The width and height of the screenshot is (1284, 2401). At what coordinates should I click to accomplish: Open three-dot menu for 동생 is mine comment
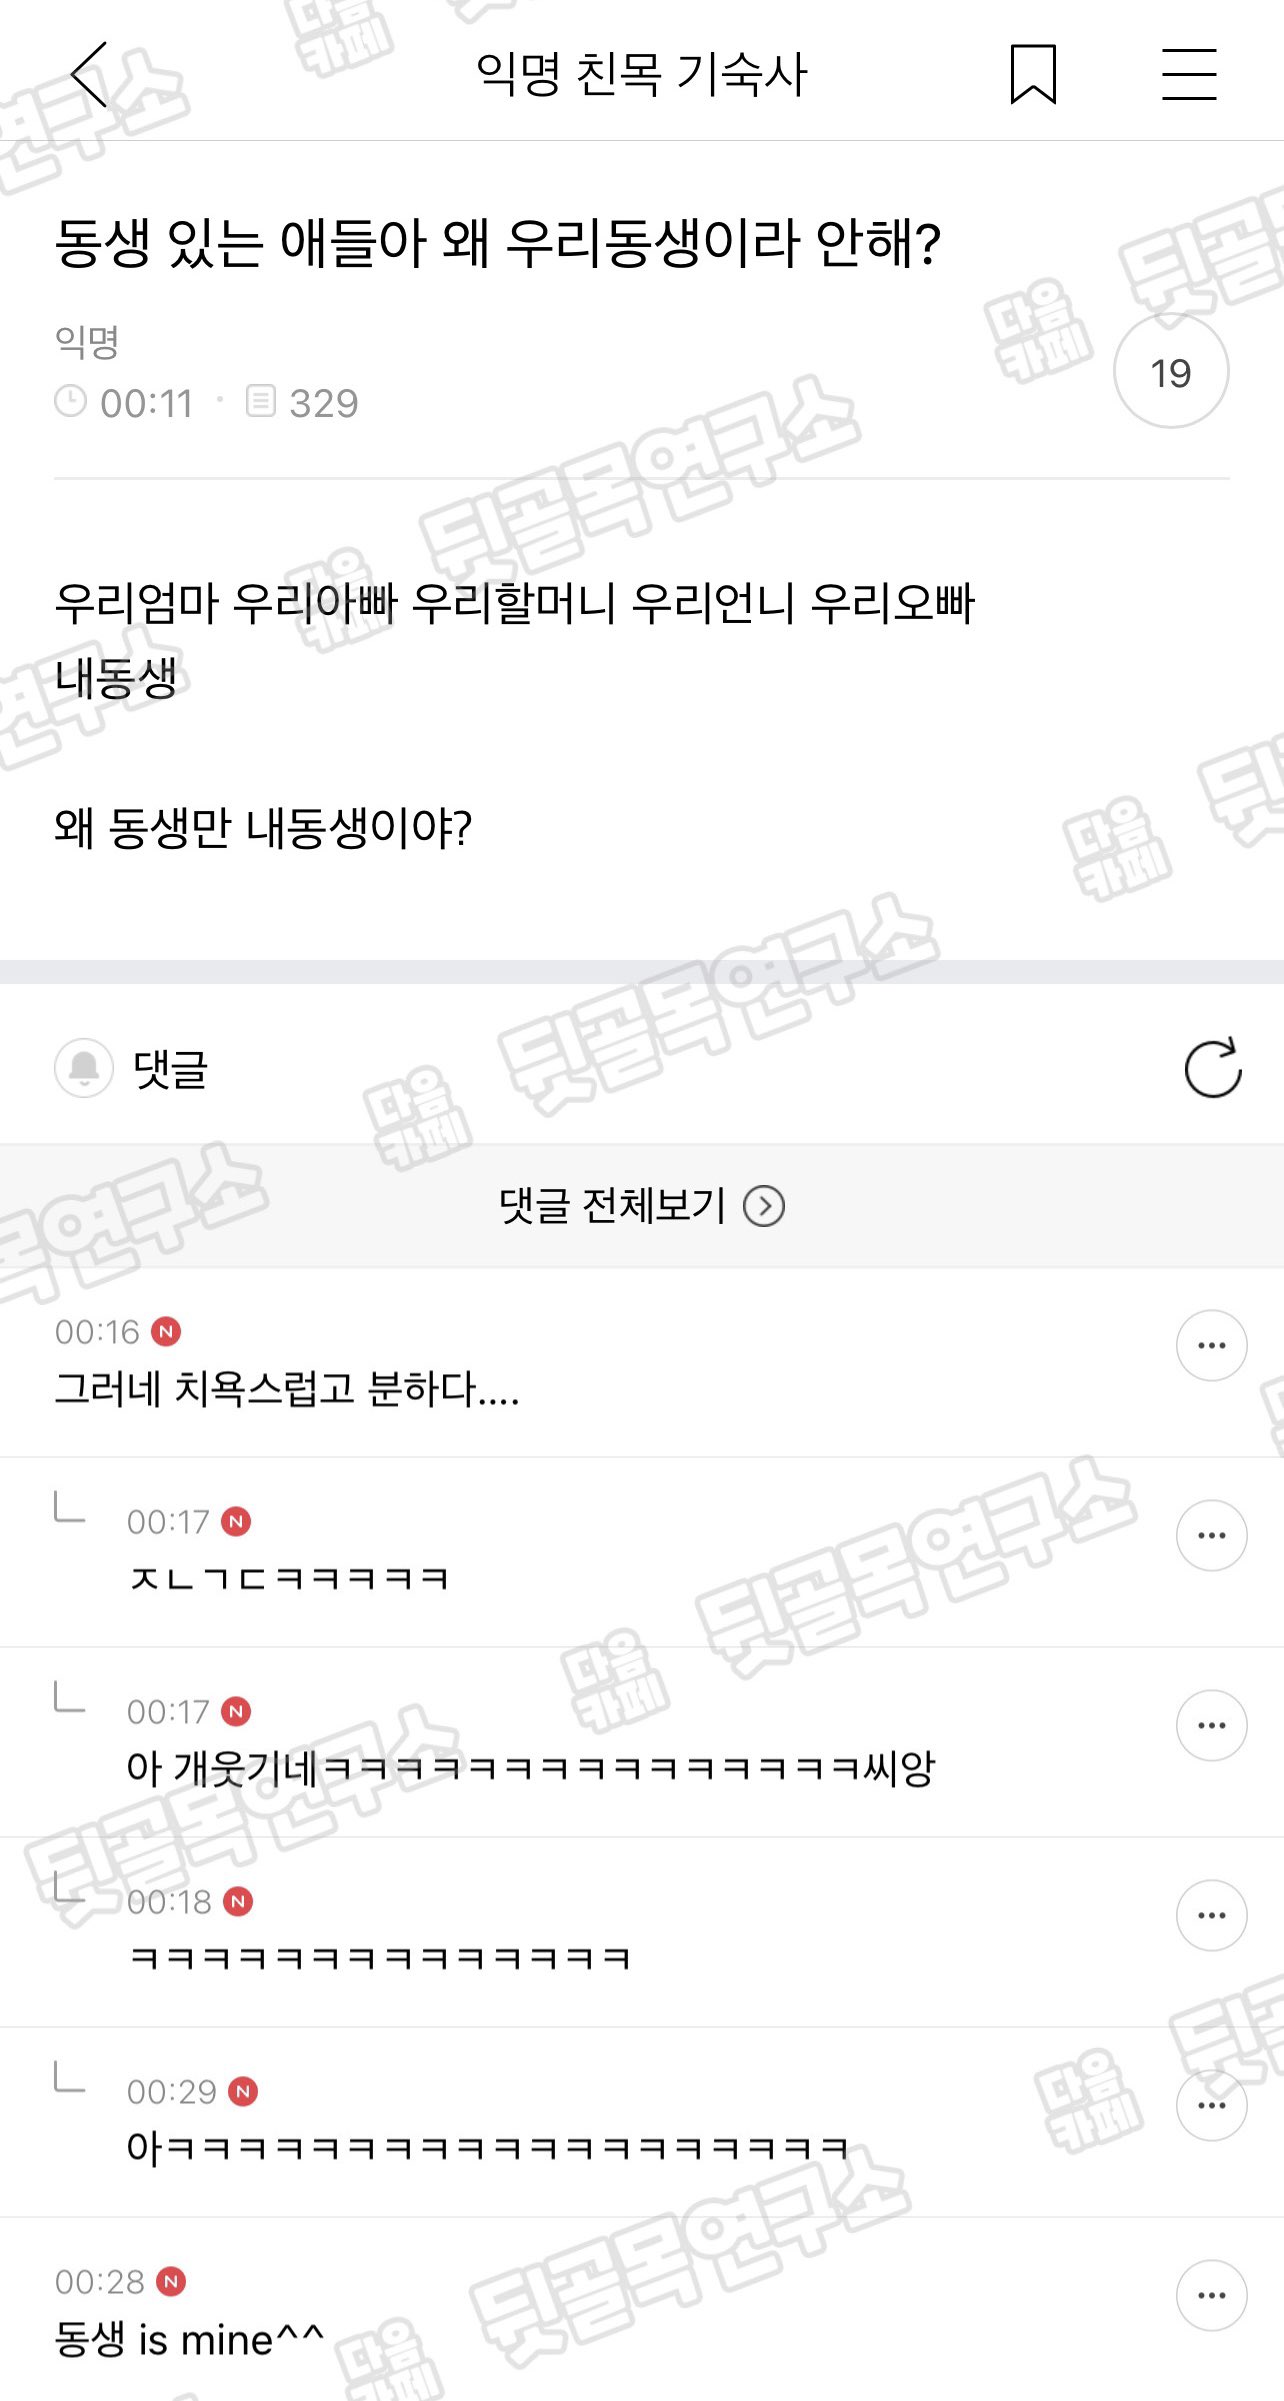(1211, 2295)
